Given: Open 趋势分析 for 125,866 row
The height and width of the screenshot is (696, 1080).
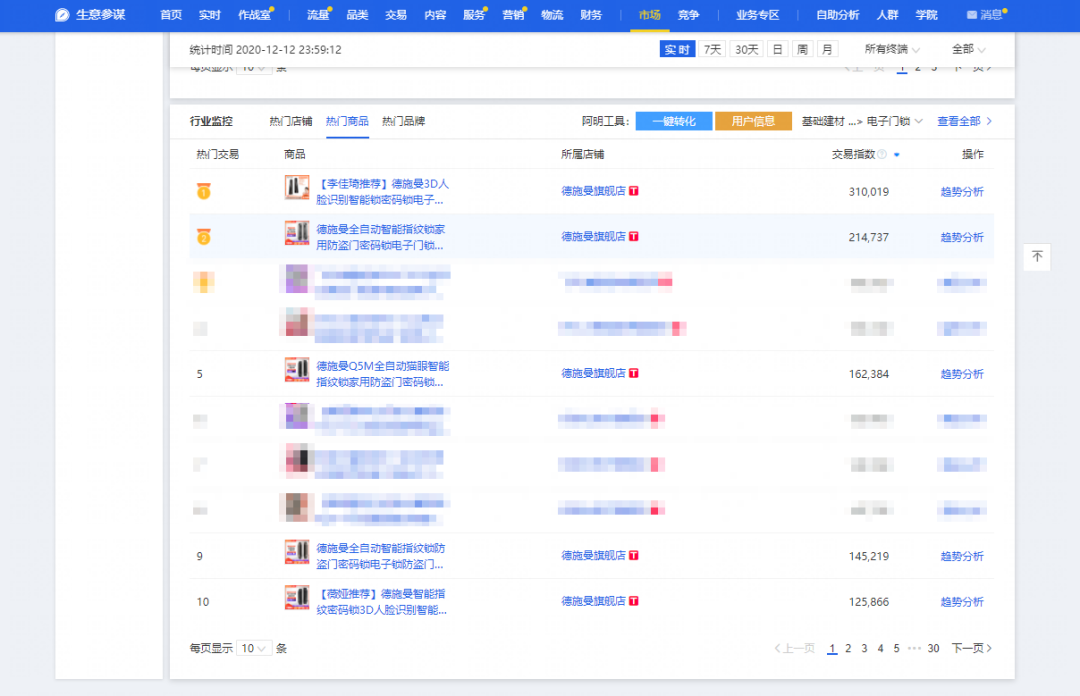Looking at the screenshot, I should (x=962, y=602).
